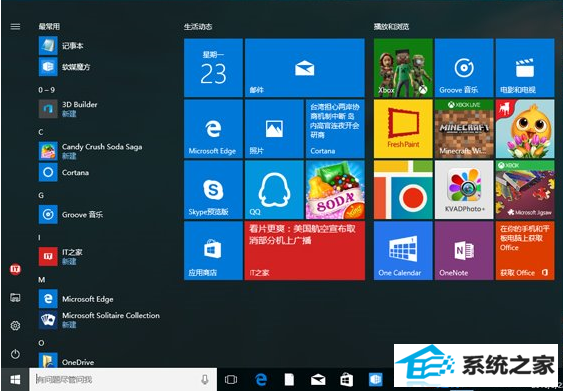Open the One Calendar tile
The image size is (563, 392).
pyautogui.click(x=403, y=251)
